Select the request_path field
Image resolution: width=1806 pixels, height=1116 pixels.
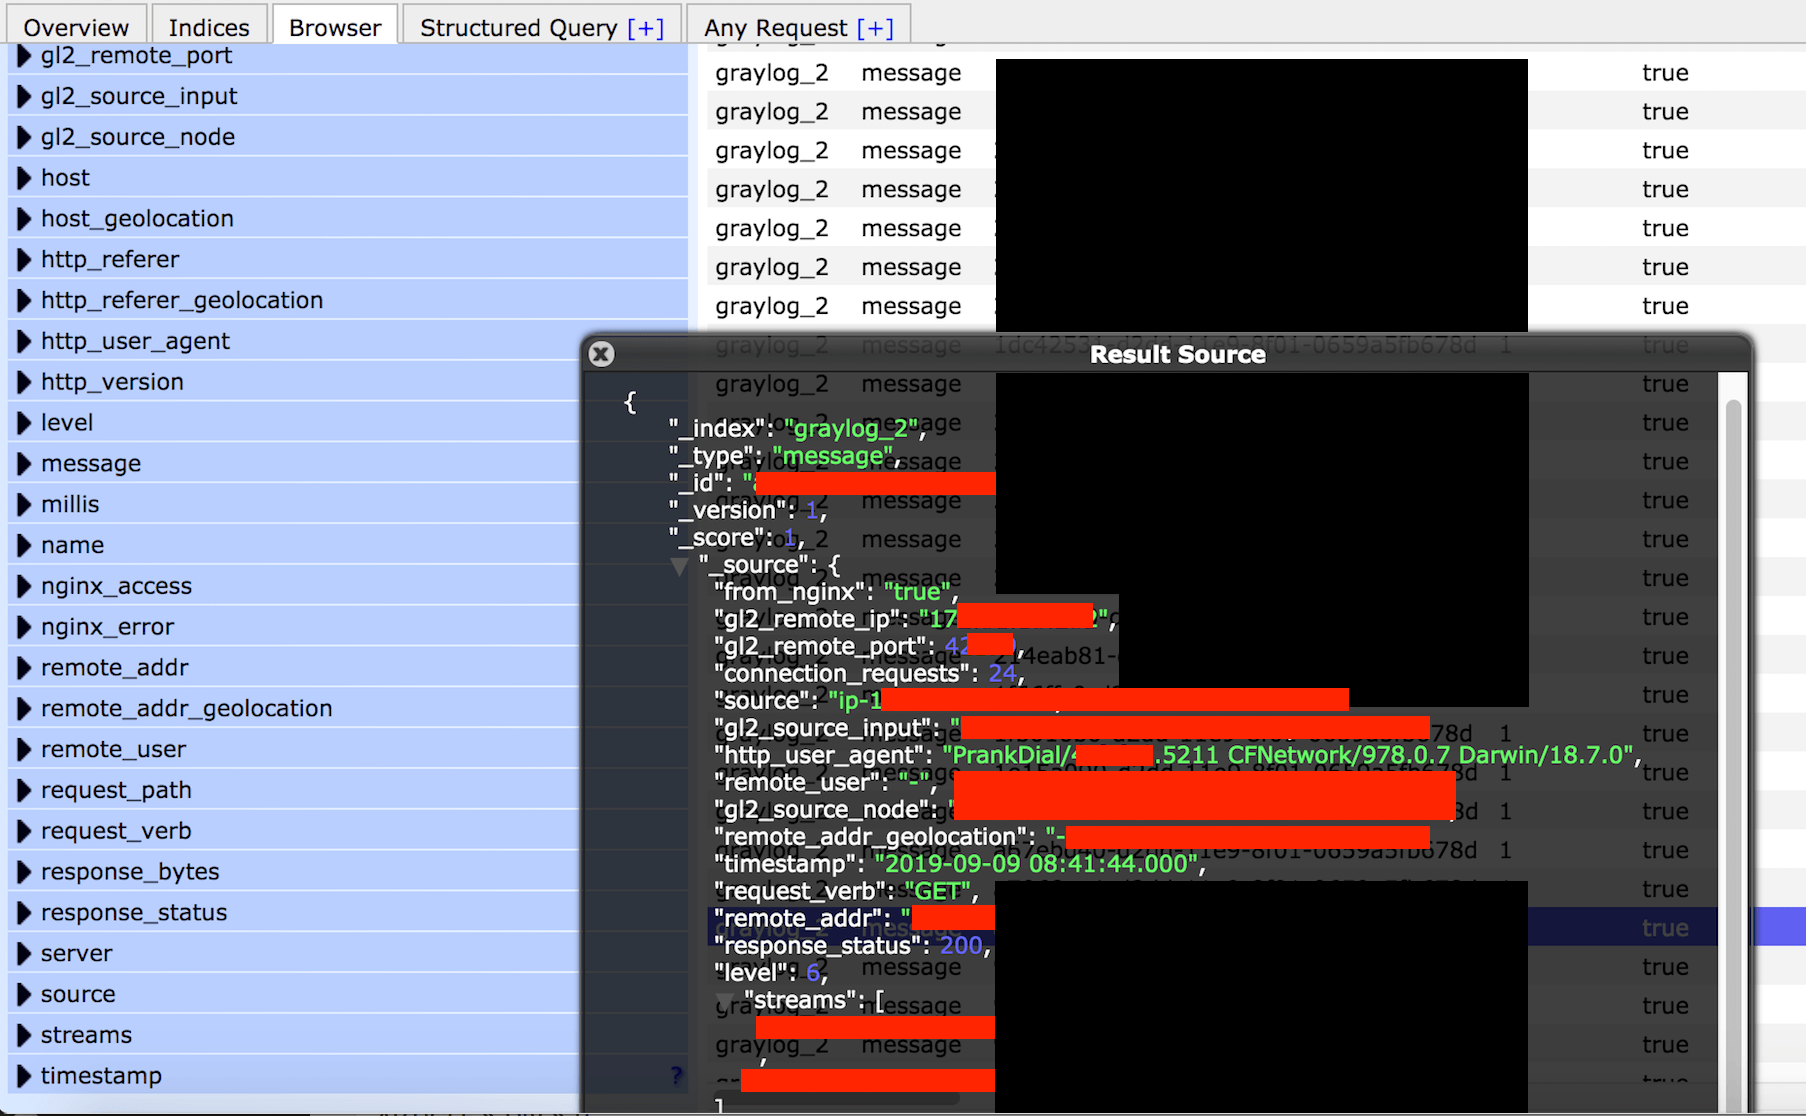pyautogui.click(x=116, y=791)
